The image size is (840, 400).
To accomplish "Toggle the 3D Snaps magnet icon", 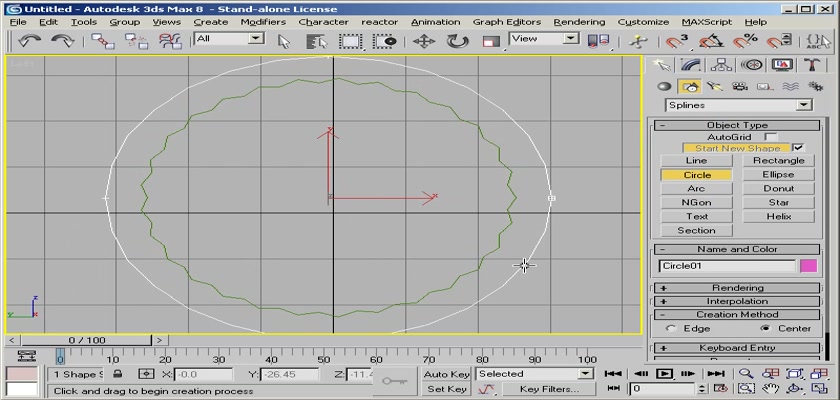I will (x=677, y=41).
